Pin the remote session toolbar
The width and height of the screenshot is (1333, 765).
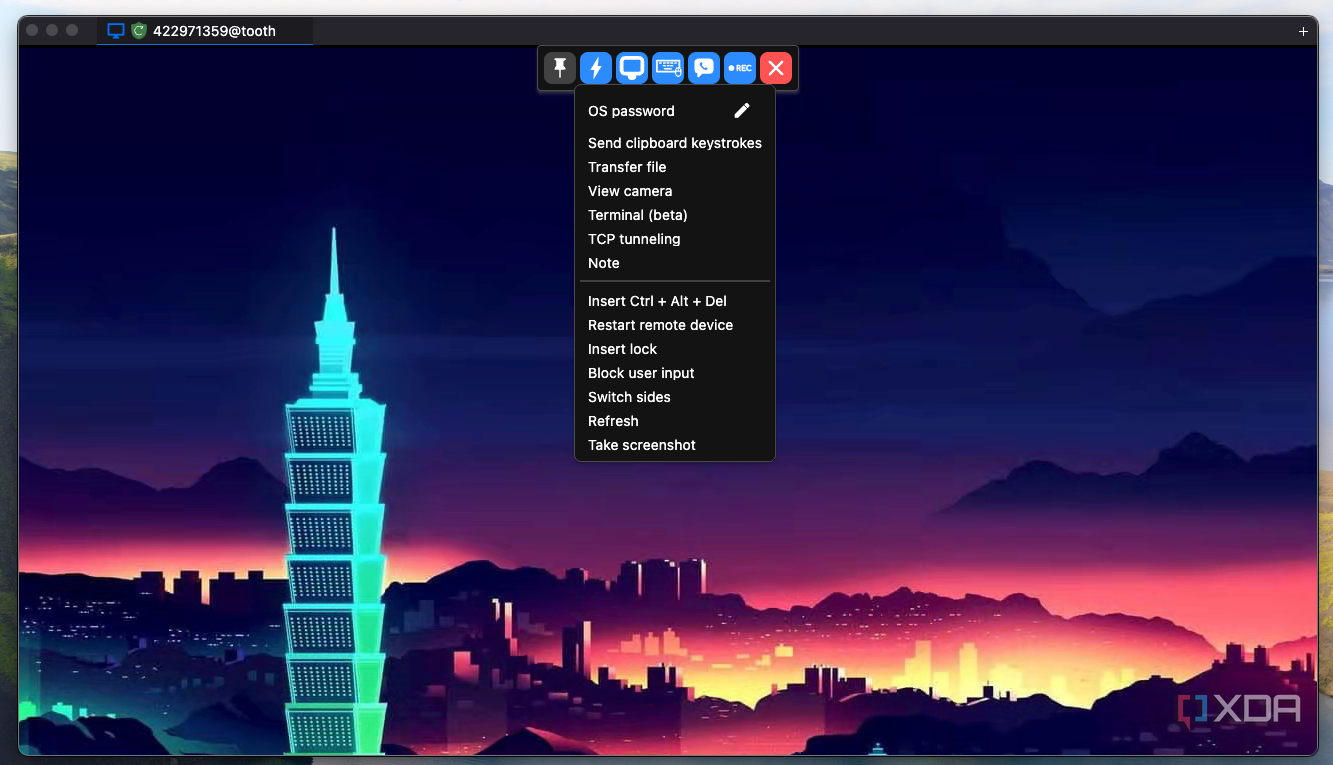[560, 68]
